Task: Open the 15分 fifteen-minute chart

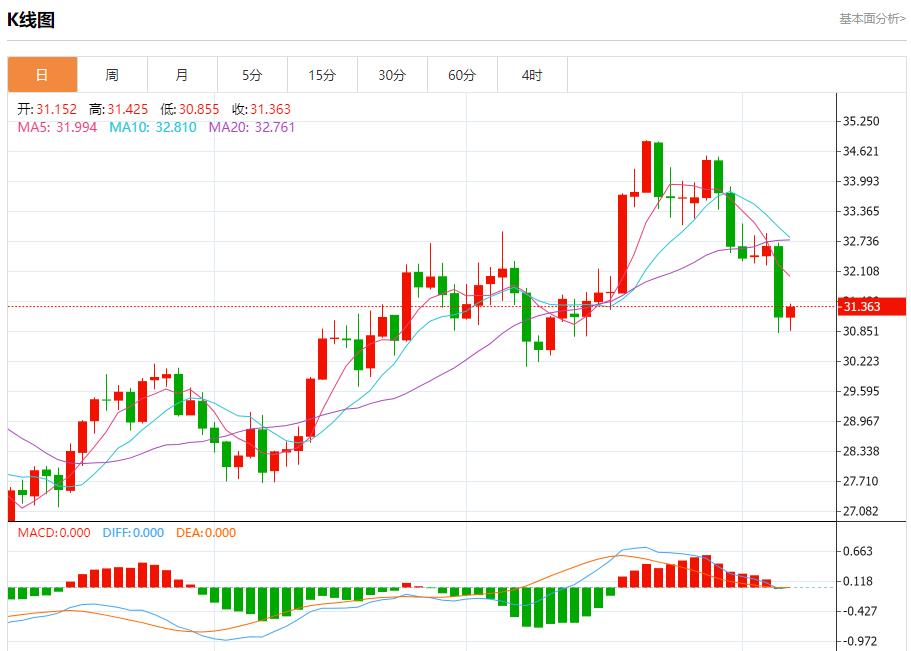Action: [322, 75]
